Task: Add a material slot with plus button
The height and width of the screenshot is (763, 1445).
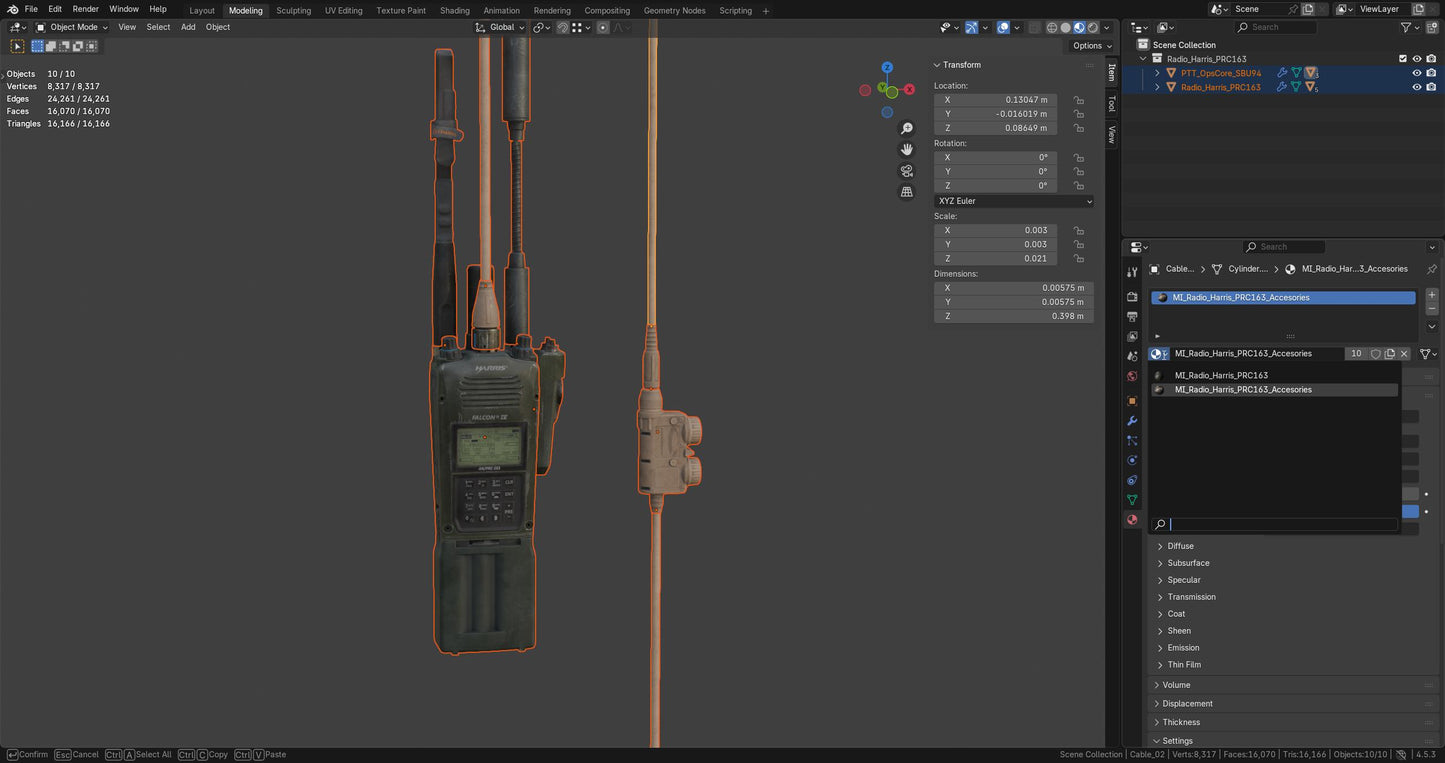Action: pos(1431,295)
